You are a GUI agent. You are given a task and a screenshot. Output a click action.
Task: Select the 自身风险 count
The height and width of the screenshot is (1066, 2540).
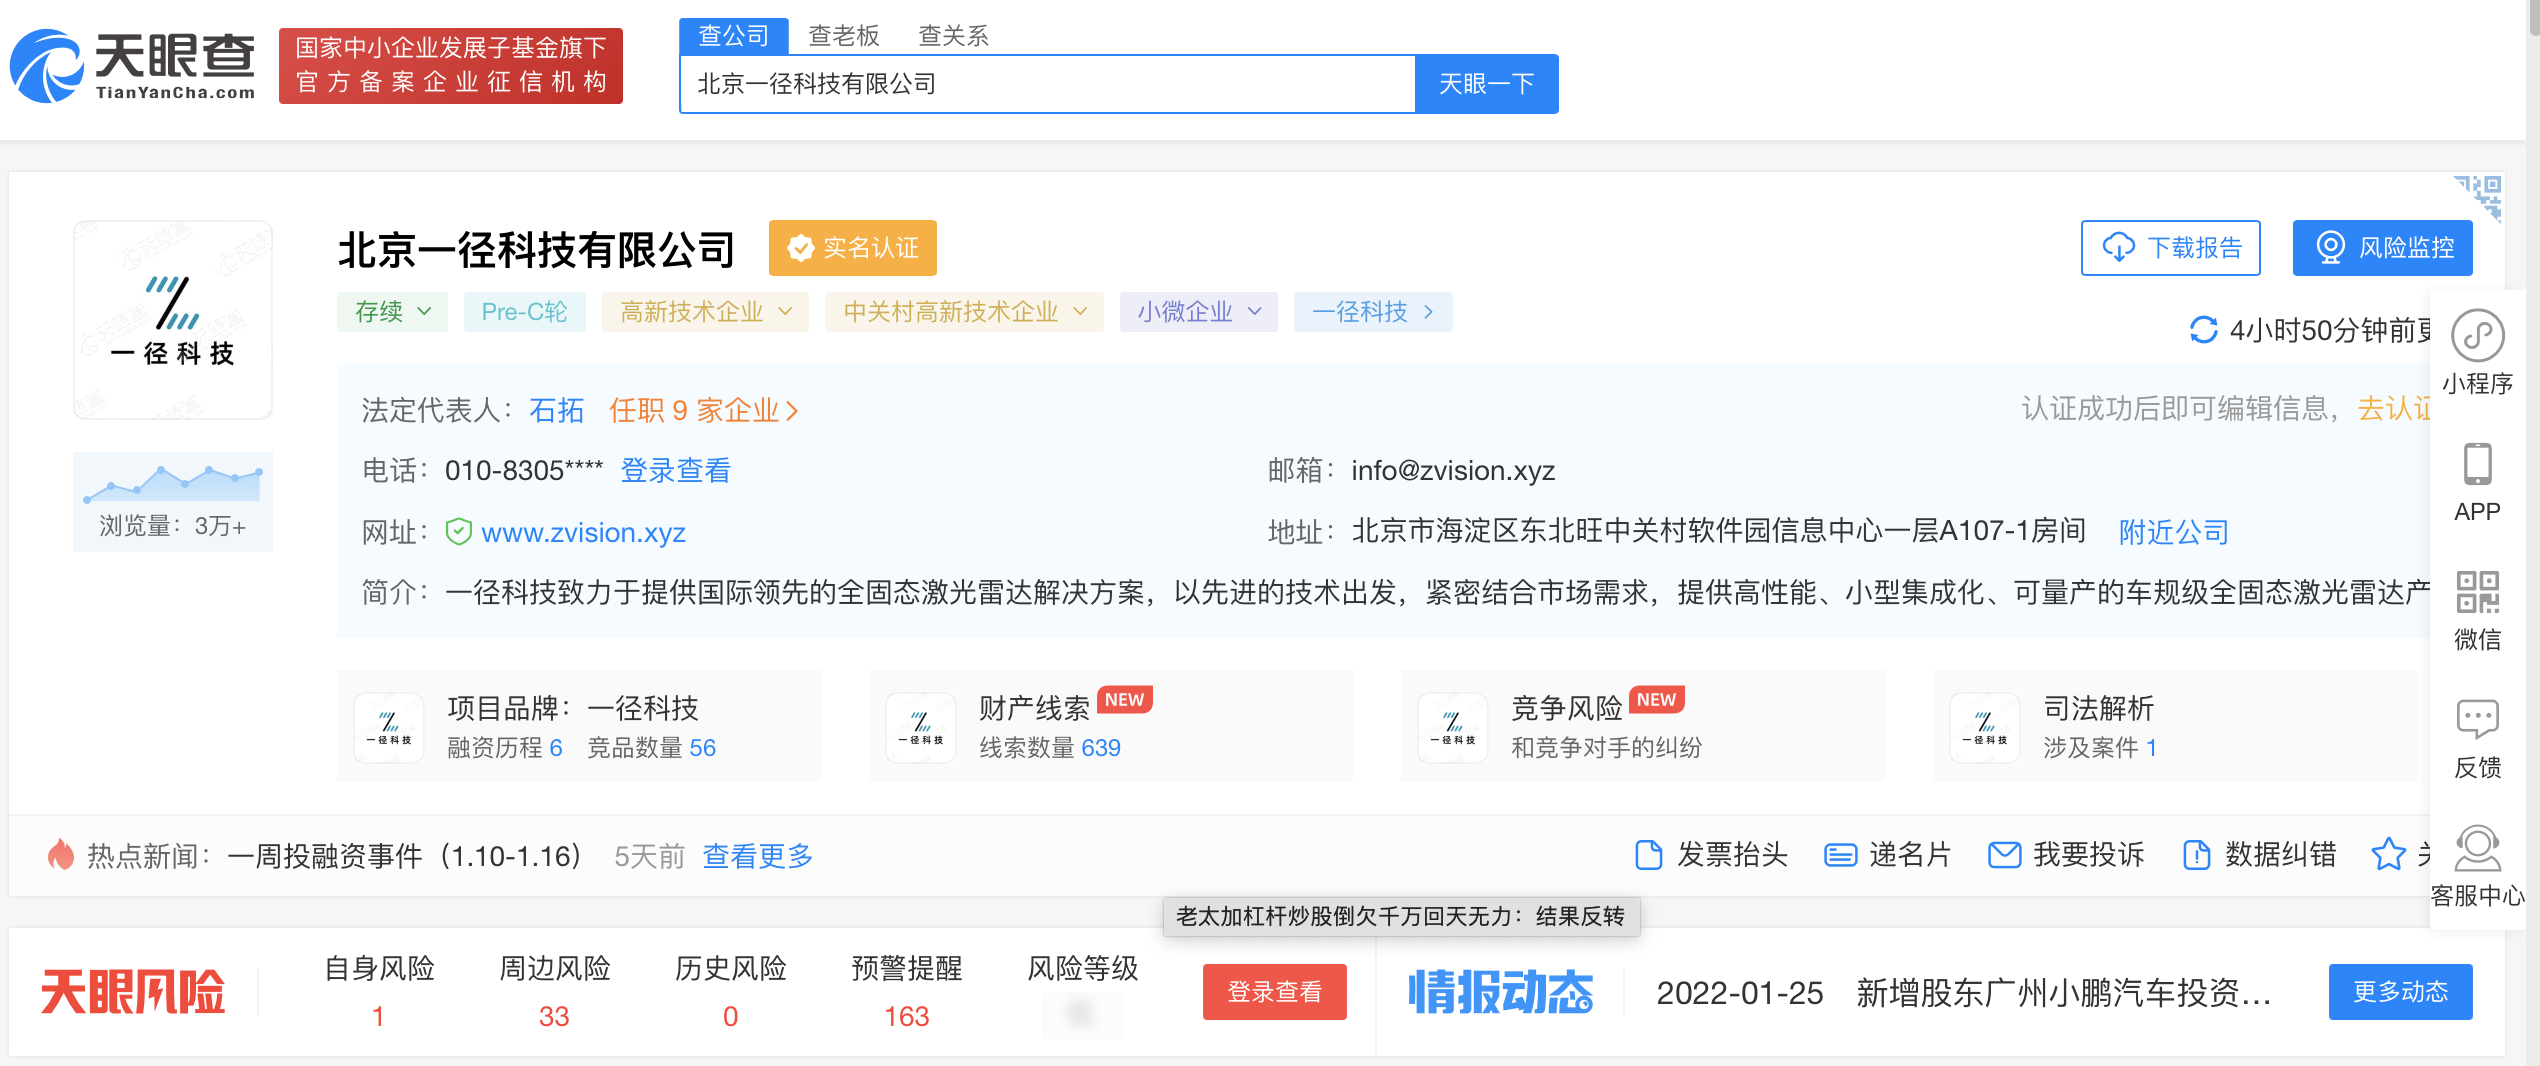click(x=378, y=1016)
